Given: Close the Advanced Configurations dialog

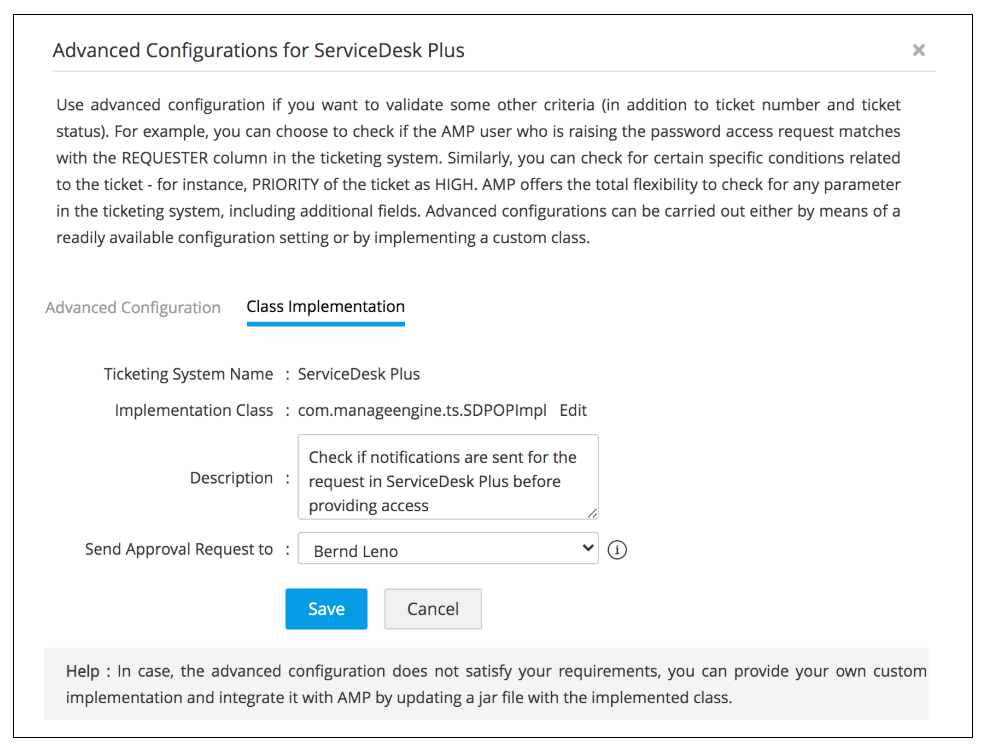Looking at the screenshot, I should (x=918, y=50).
